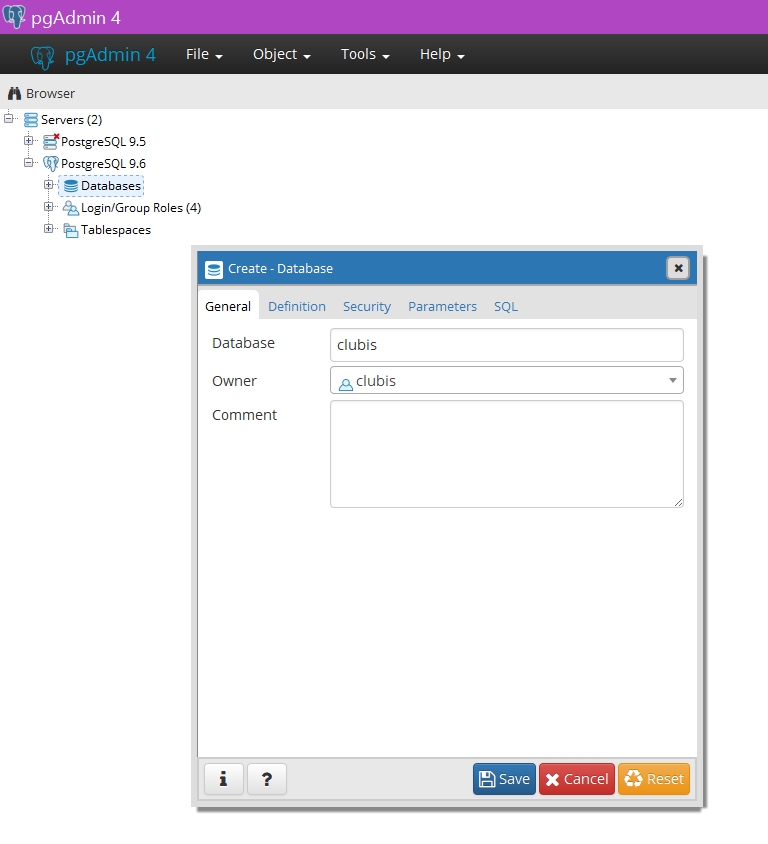This screenshot has height=844, width=768.
Task: Switch to the General tab
Action: tap(228, 306)
